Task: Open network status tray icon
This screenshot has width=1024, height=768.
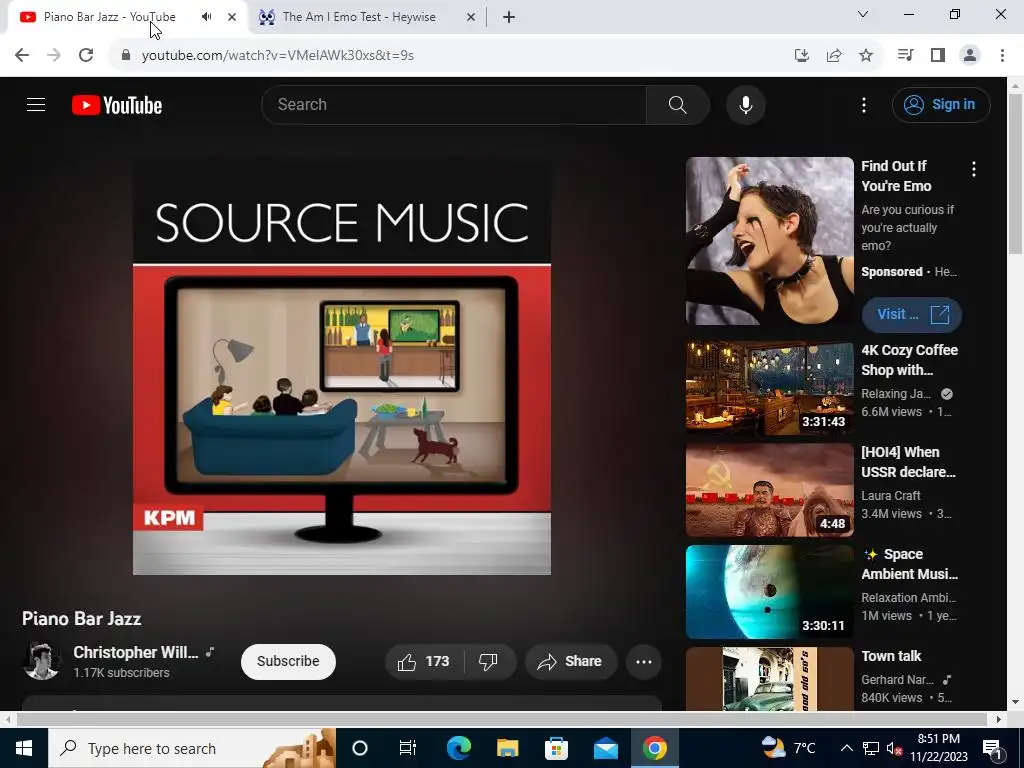Action: point(871,748)
